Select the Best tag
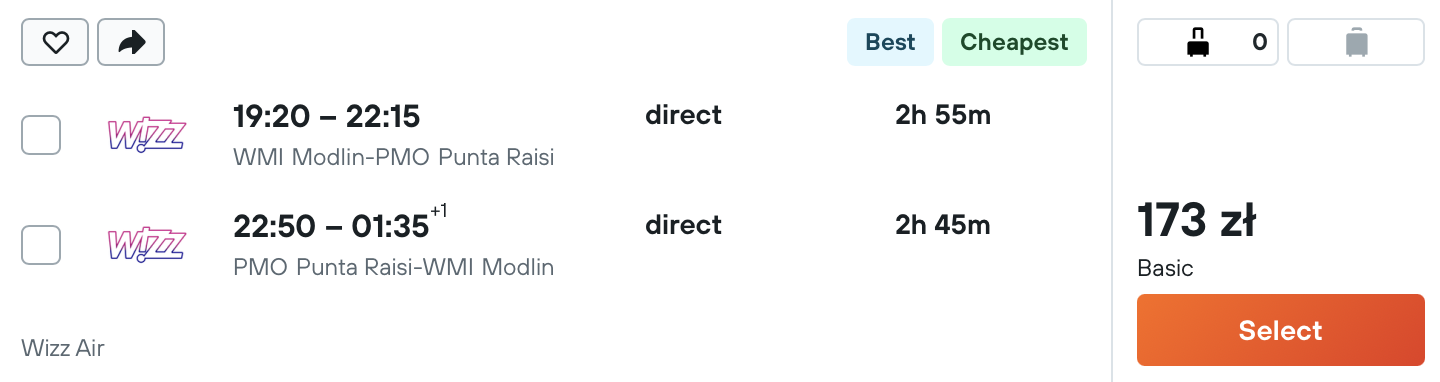This screenshot has height=382, width=1440. pos(890,42)
